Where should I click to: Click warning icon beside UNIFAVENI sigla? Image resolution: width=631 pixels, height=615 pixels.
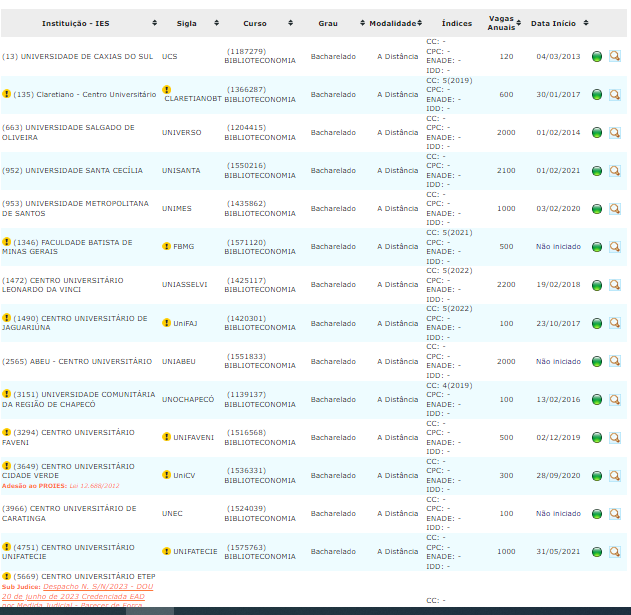(166, 437)
